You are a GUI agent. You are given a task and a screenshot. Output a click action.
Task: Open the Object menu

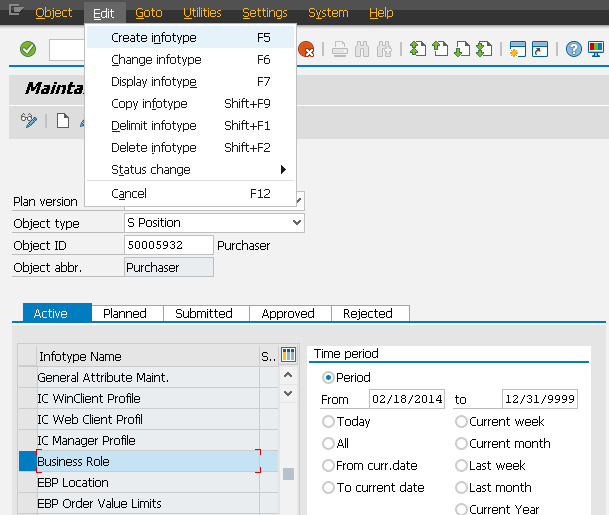click(x=54, y=13)
